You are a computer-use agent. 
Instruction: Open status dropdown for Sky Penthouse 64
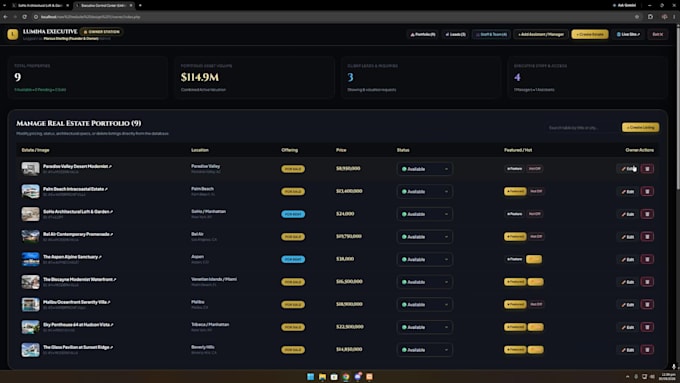(425, 327)
